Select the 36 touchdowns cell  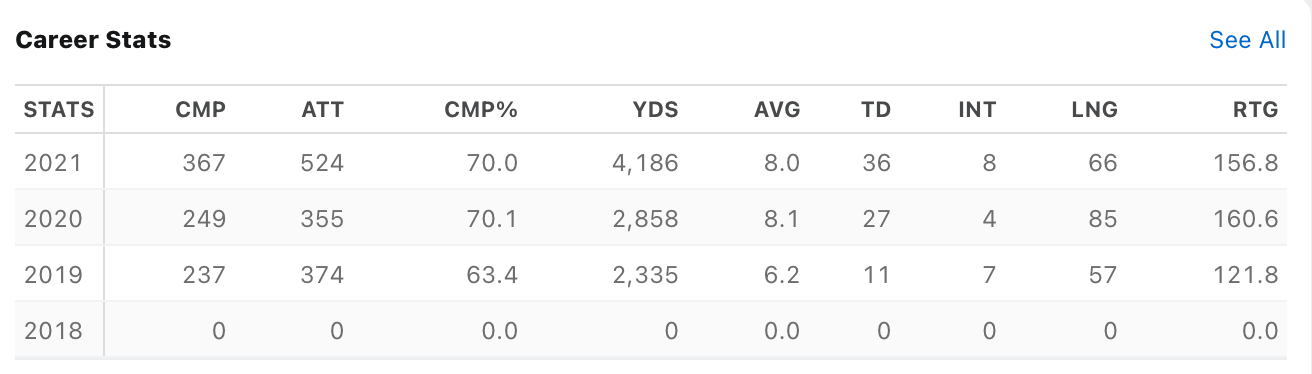(876, 162)
